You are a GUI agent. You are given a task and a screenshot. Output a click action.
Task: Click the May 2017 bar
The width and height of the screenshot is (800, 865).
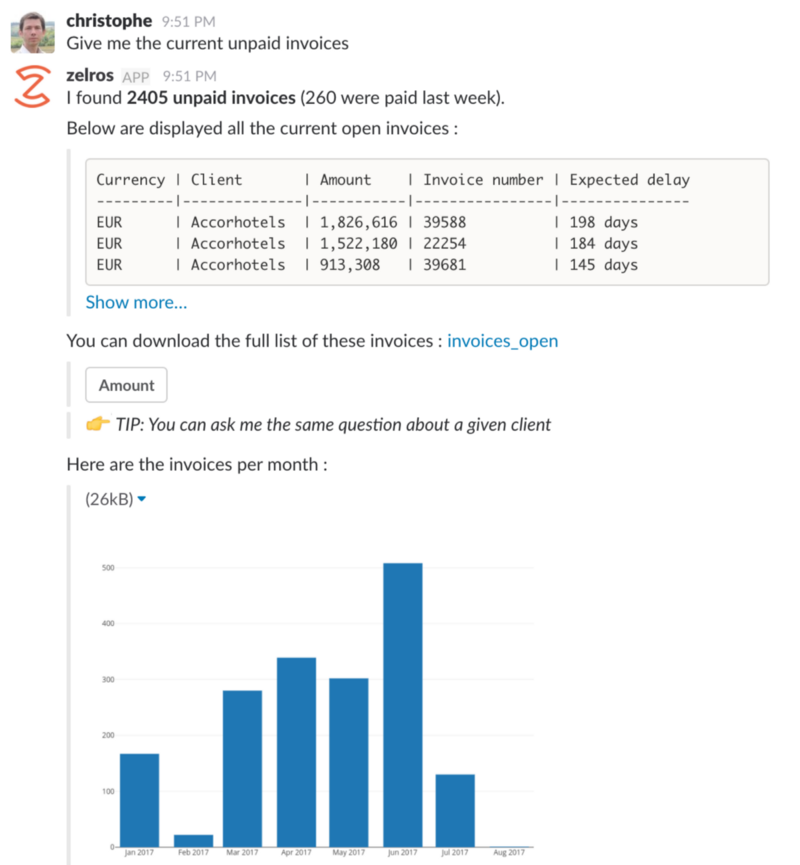point(349,762)
